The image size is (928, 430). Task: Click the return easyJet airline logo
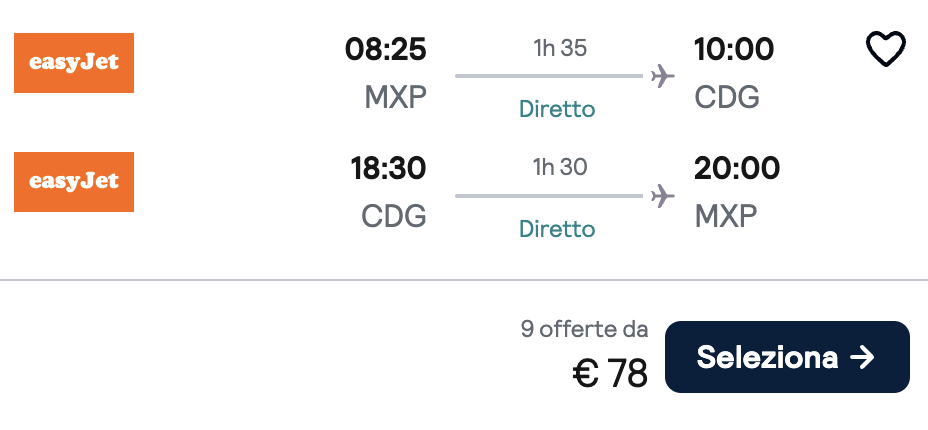click(x=74, y=182)
